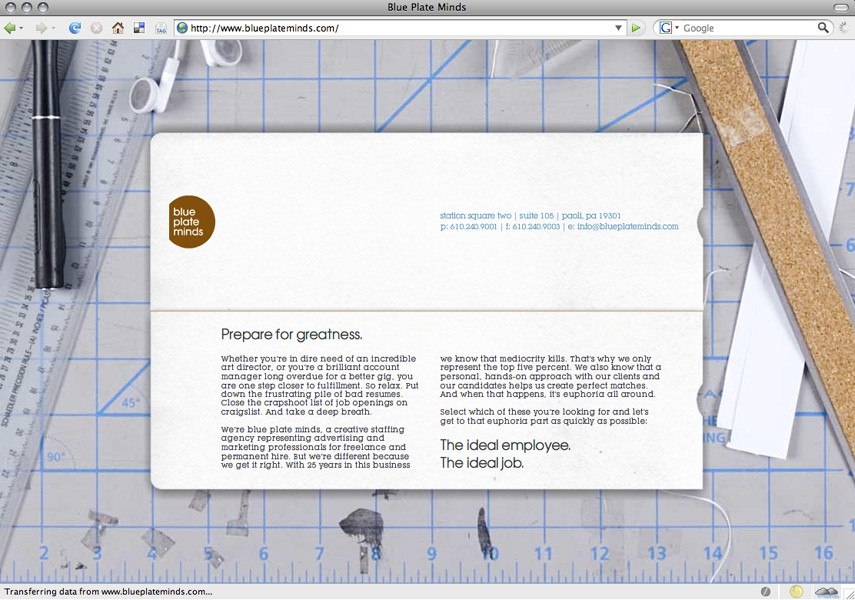Click the rain cloud weather status icon
Viewport: 855px width, 600px height.
[826, 592]
